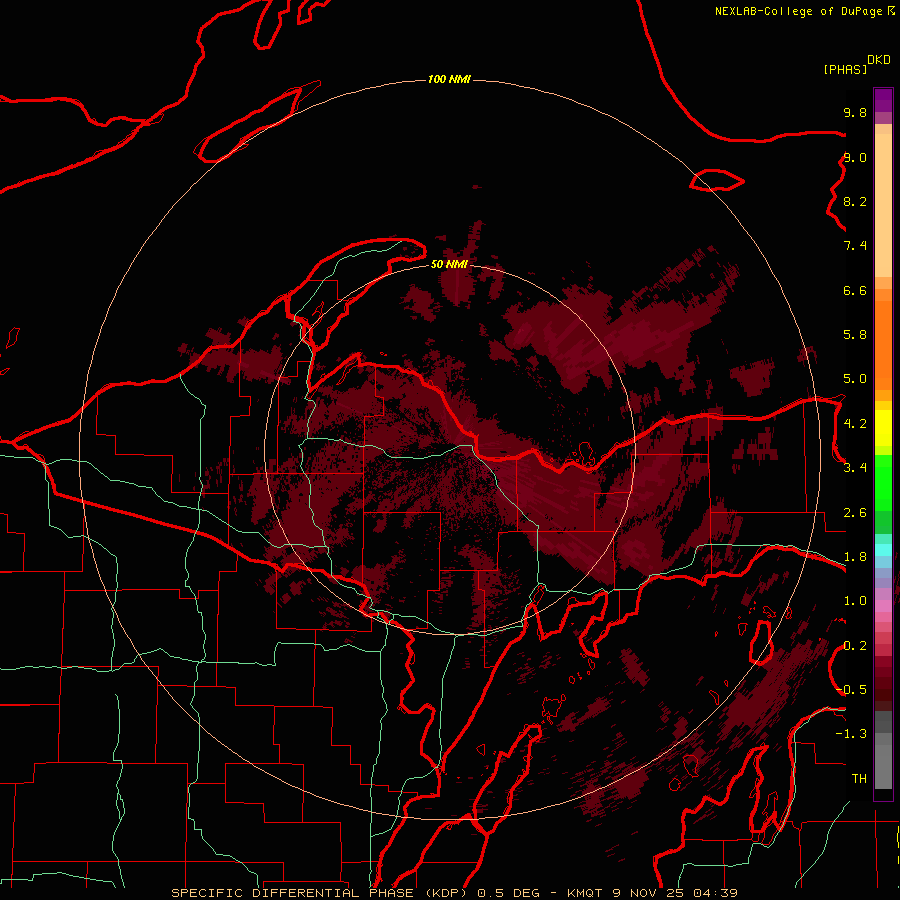Click the 50 NMI range ring label
900x900 pixels.
click(449, 264)
